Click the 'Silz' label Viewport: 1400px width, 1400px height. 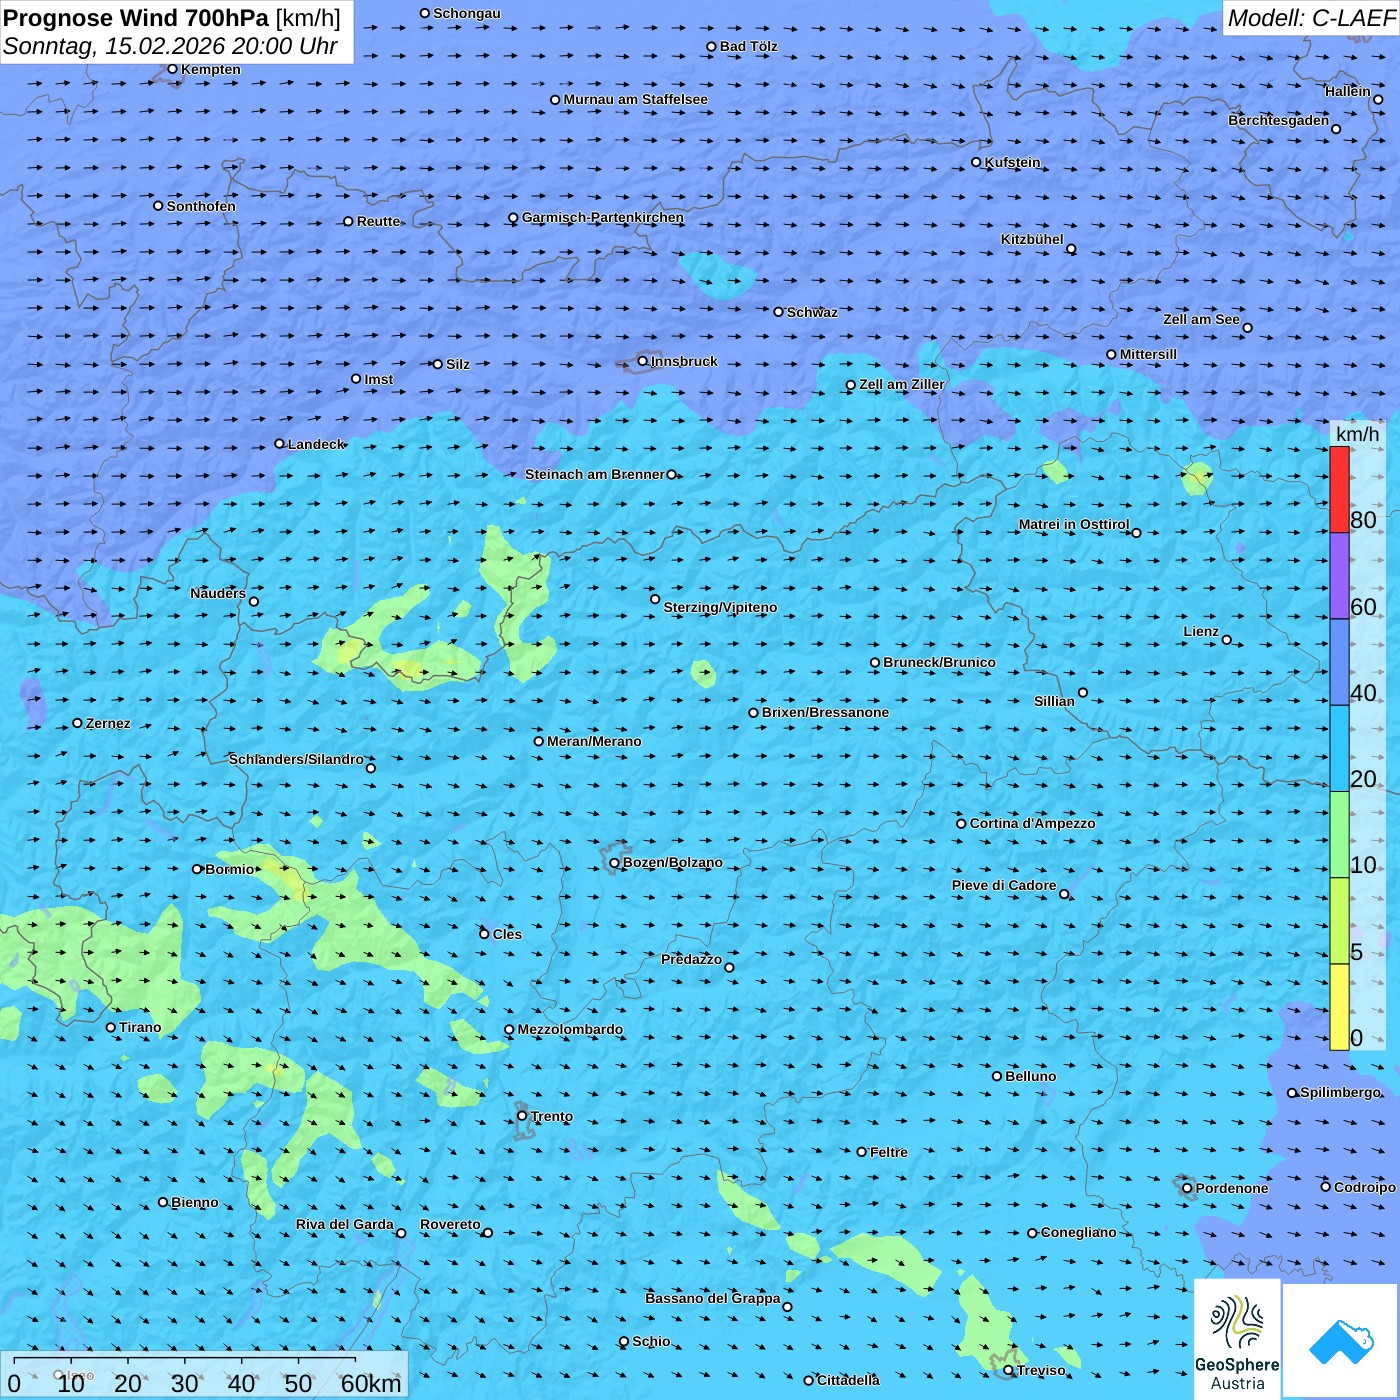tap(457, 364)
